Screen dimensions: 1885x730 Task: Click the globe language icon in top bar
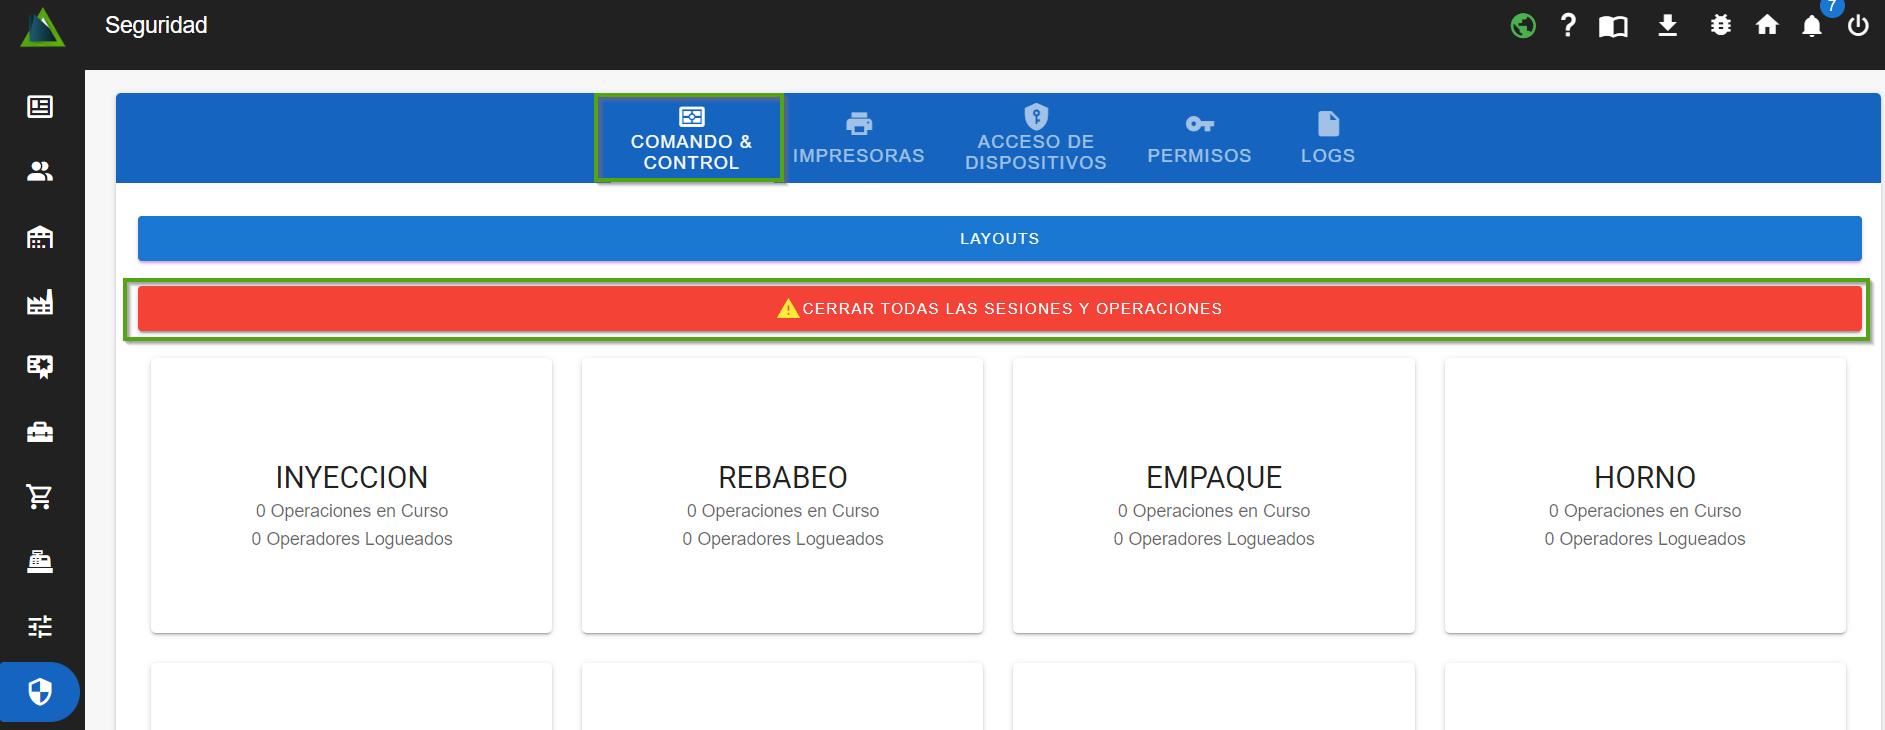pyautogui.click(x=1523, y=26)
